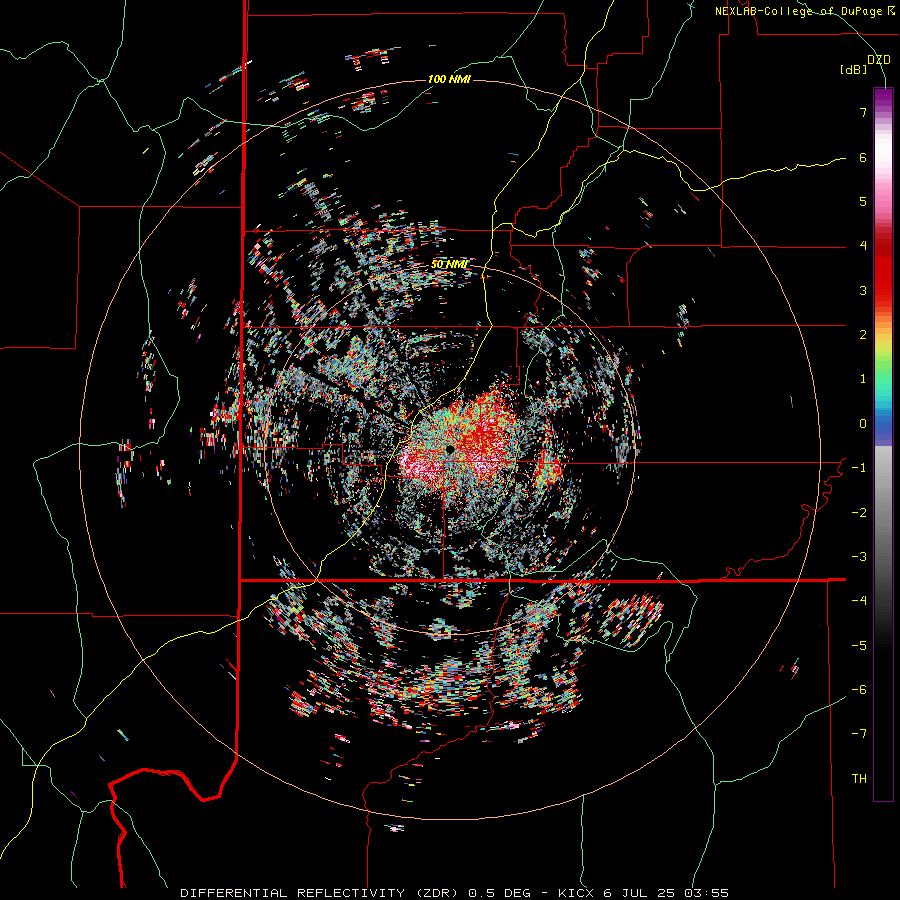Click the KICX station identifier

click(577, 893)
